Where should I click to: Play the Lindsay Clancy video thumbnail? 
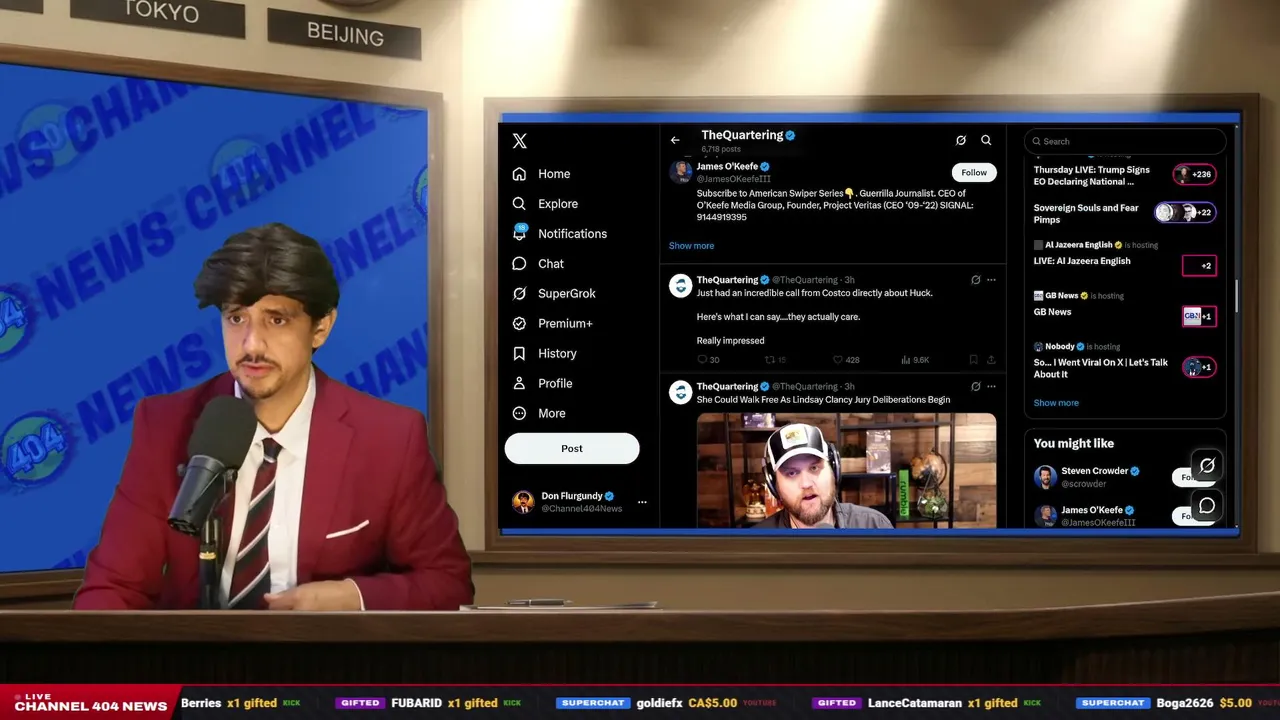[846, 470]
